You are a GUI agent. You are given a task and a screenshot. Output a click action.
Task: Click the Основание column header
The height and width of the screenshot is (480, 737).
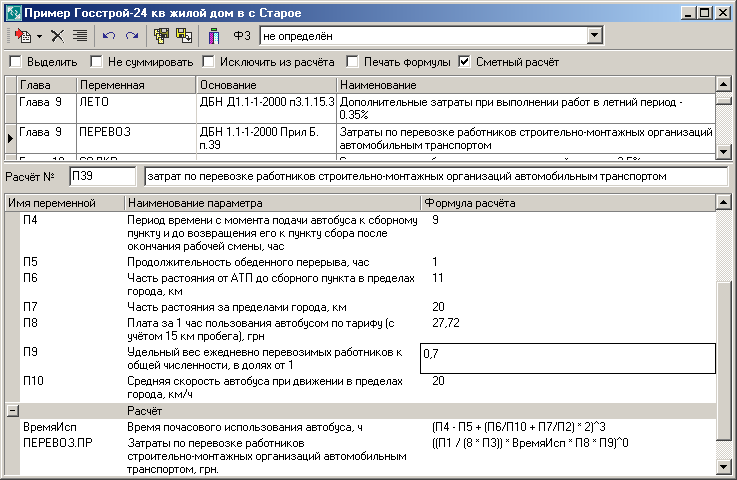click(267, 85)
